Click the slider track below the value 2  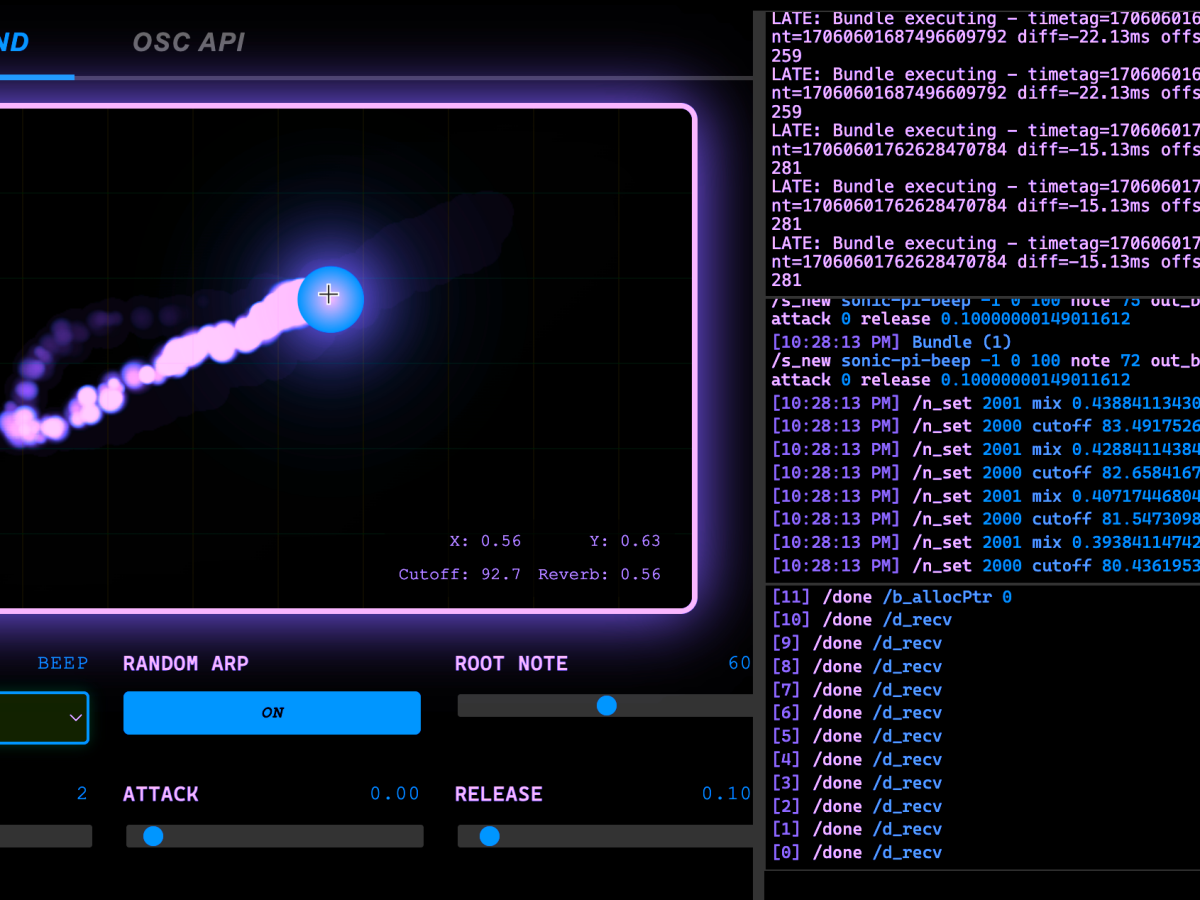coord(45,836)
